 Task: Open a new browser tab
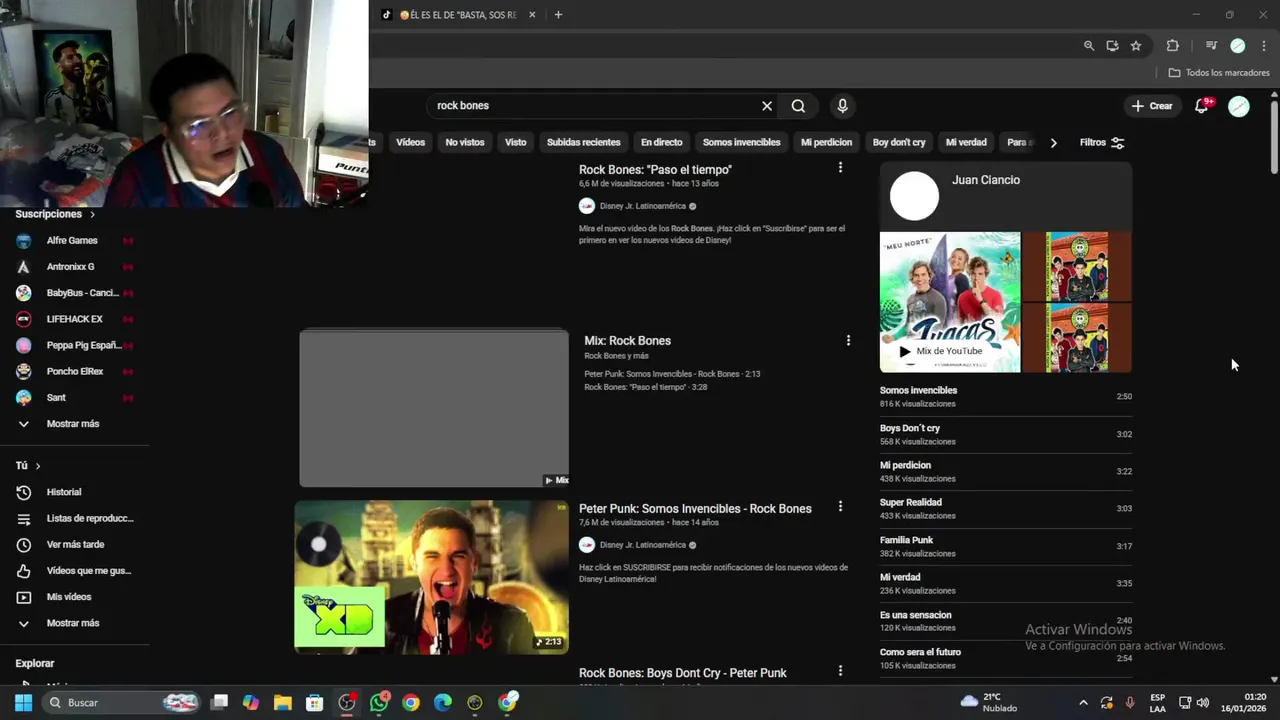tap(558, 15)
